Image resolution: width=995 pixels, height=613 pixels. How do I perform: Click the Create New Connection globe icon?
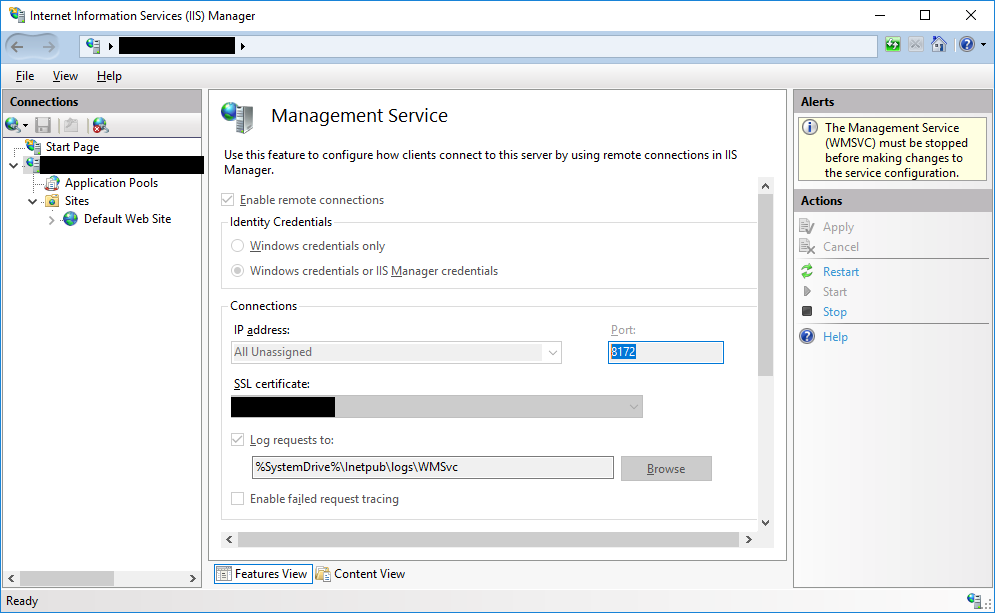(12, 125)
